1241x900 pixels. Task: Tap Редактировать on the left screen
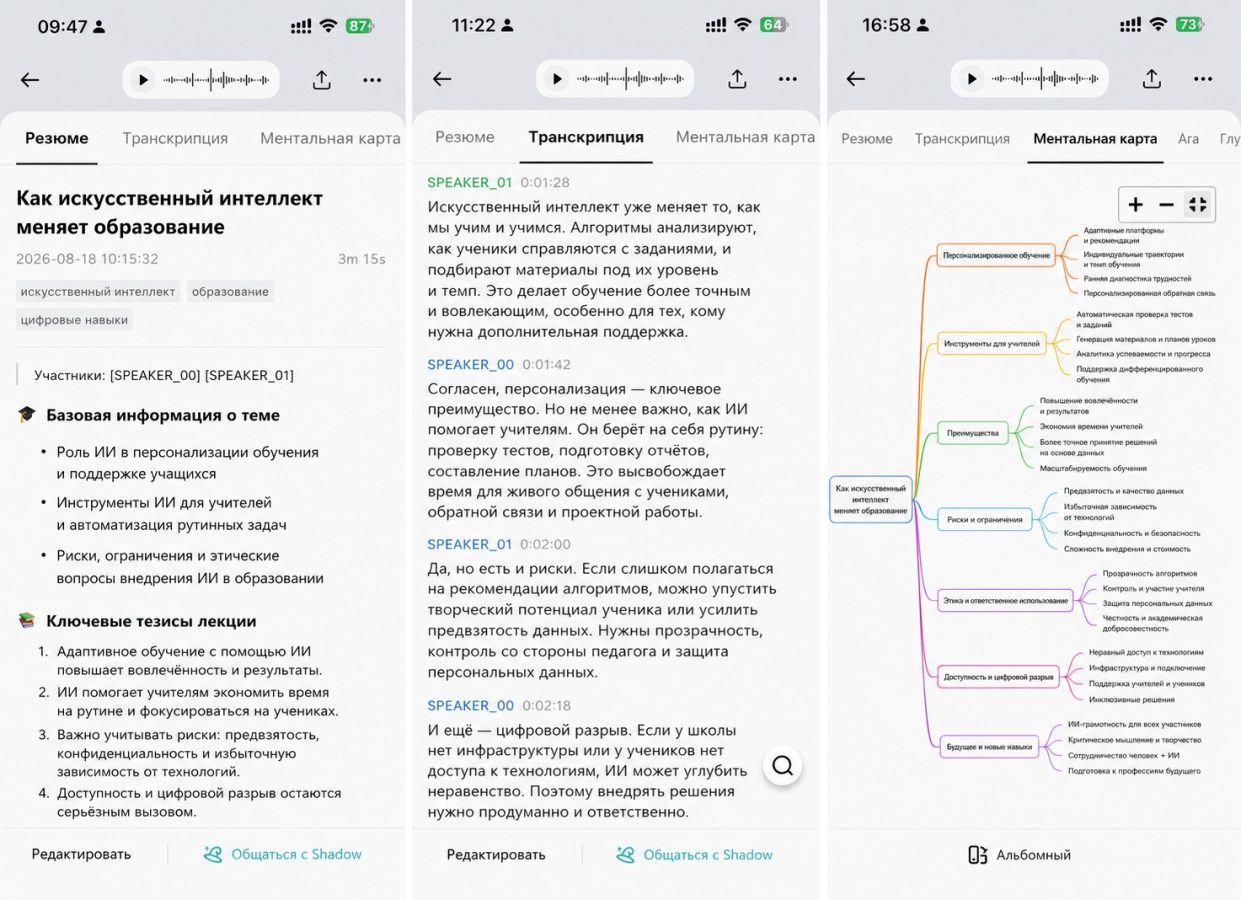tap(81, 854)
